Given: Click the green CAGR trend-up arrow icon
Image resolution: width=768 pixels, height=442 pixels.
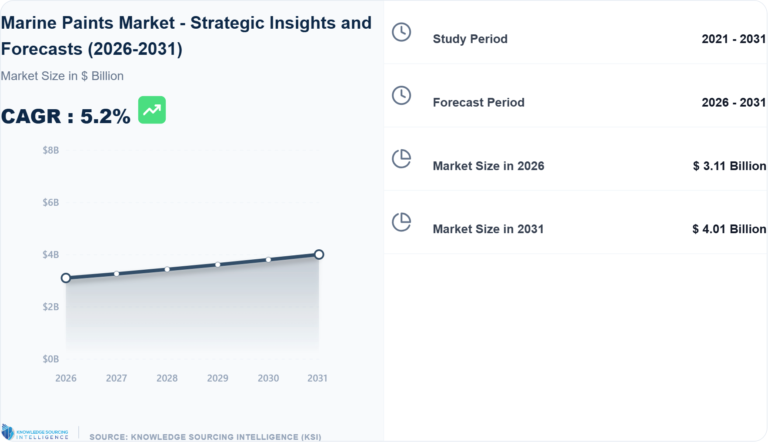Looking at the screenshot, I should 152,110.
